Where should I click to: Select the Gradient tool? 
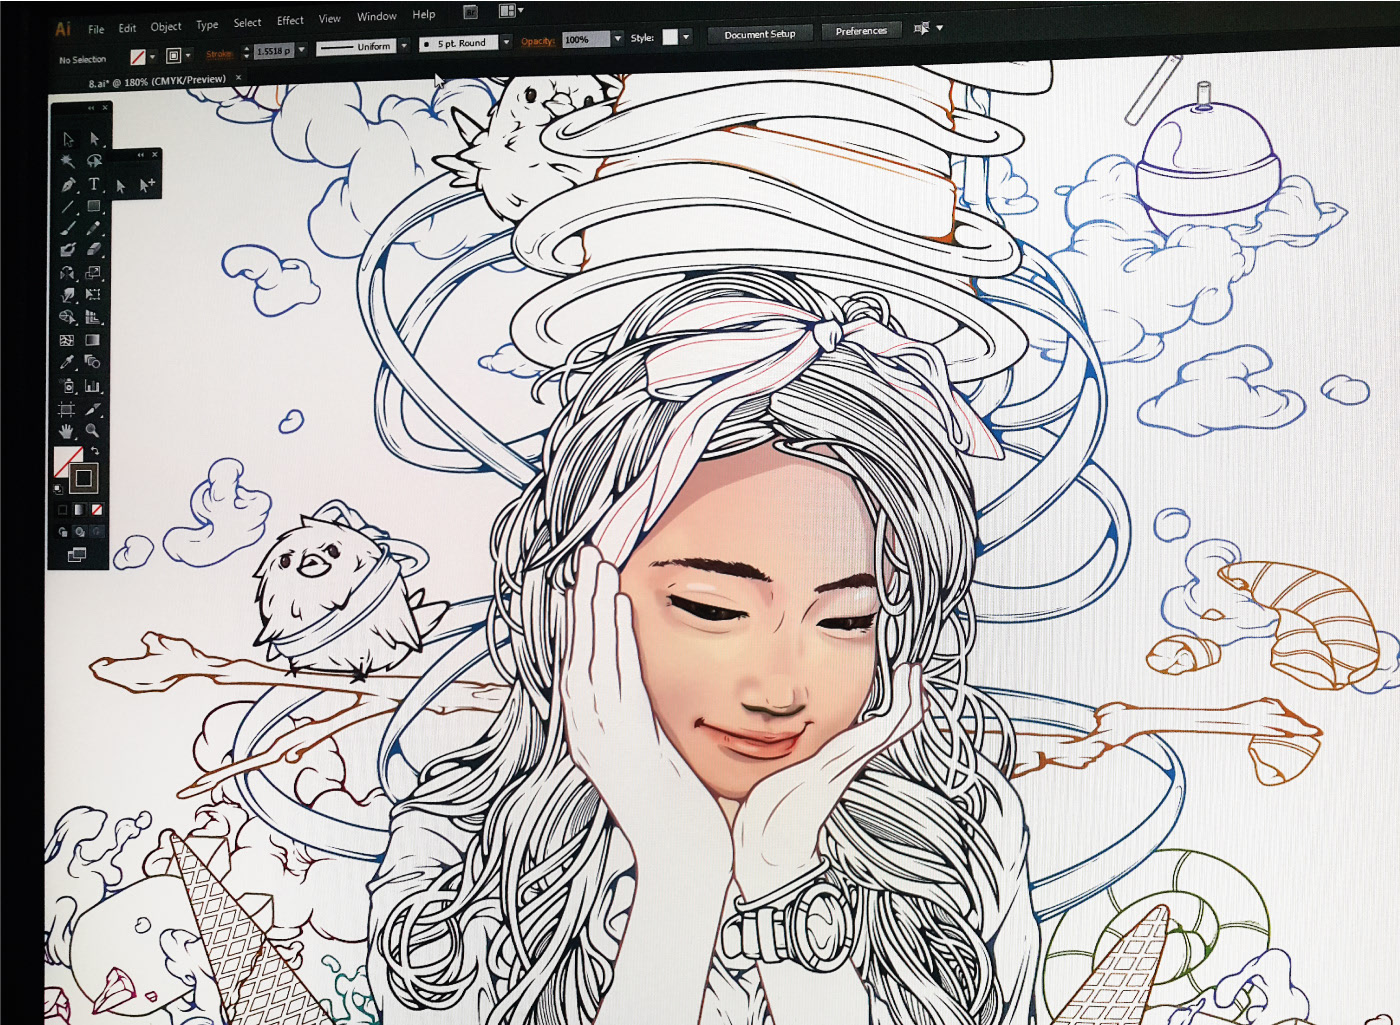93,340
